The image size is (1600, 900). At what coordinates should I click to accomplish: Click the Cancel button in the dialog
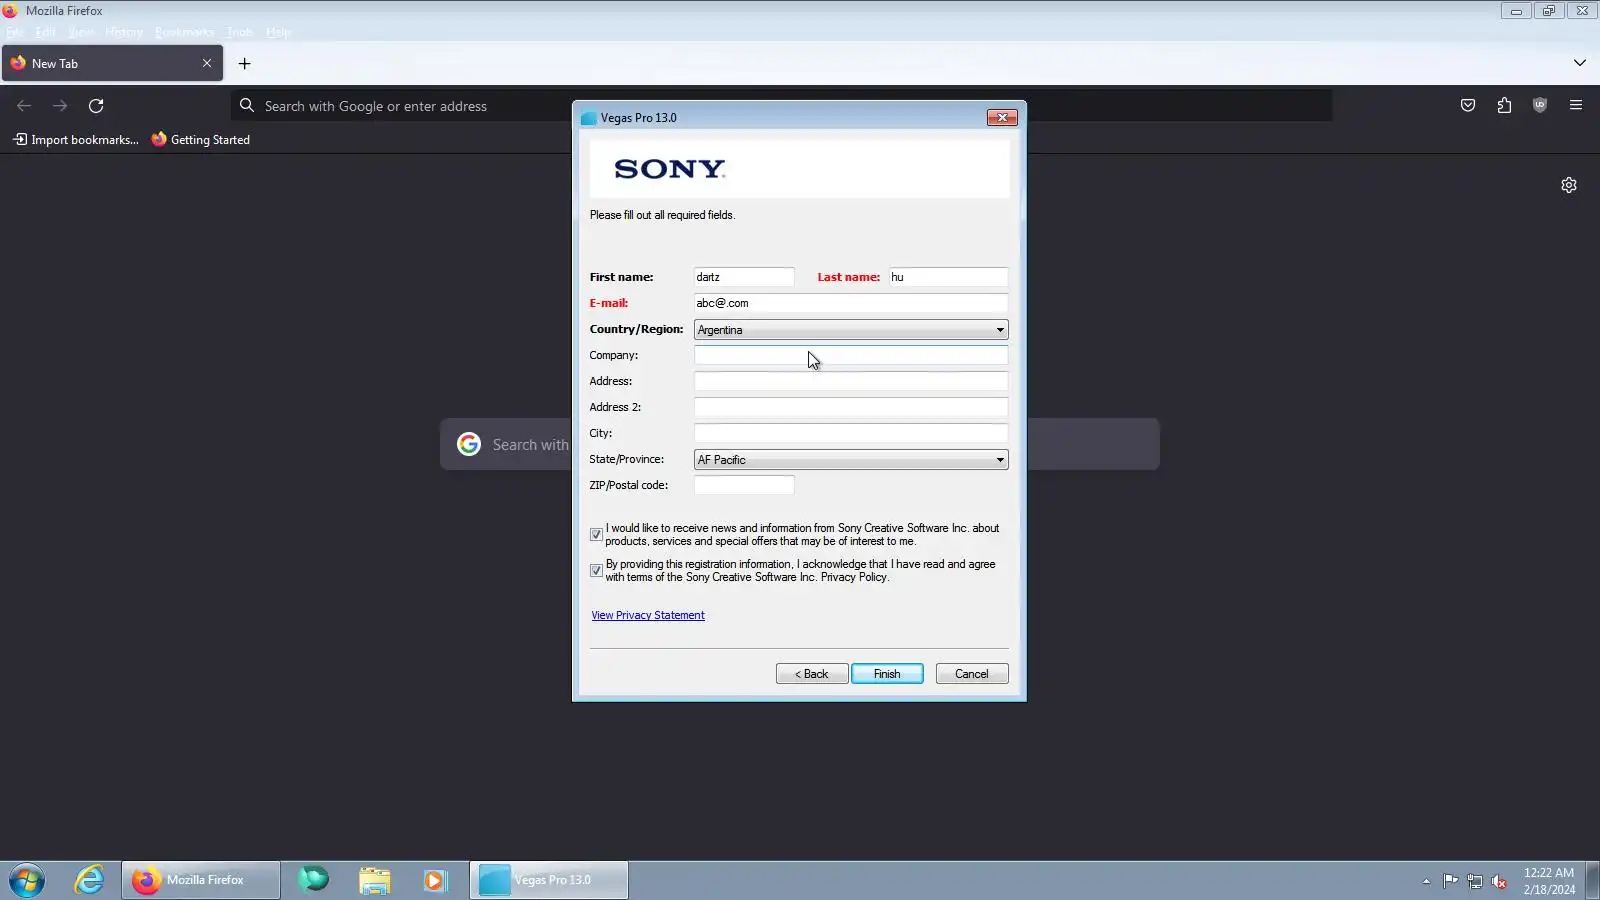pyautogui.click(x=972, y=674)
